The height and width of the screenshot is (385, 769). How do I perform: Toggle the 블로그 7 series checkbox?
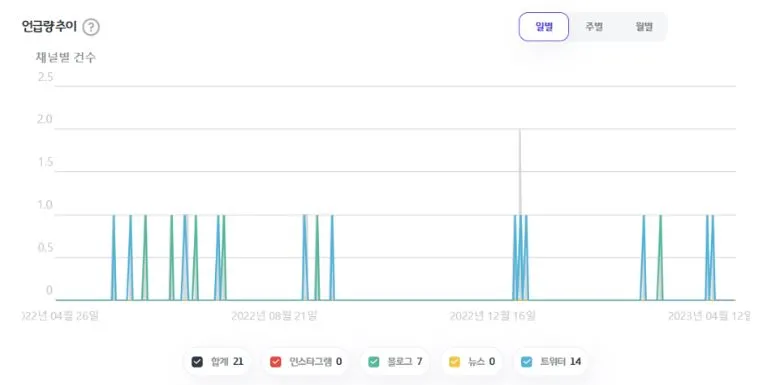point(374,362)
